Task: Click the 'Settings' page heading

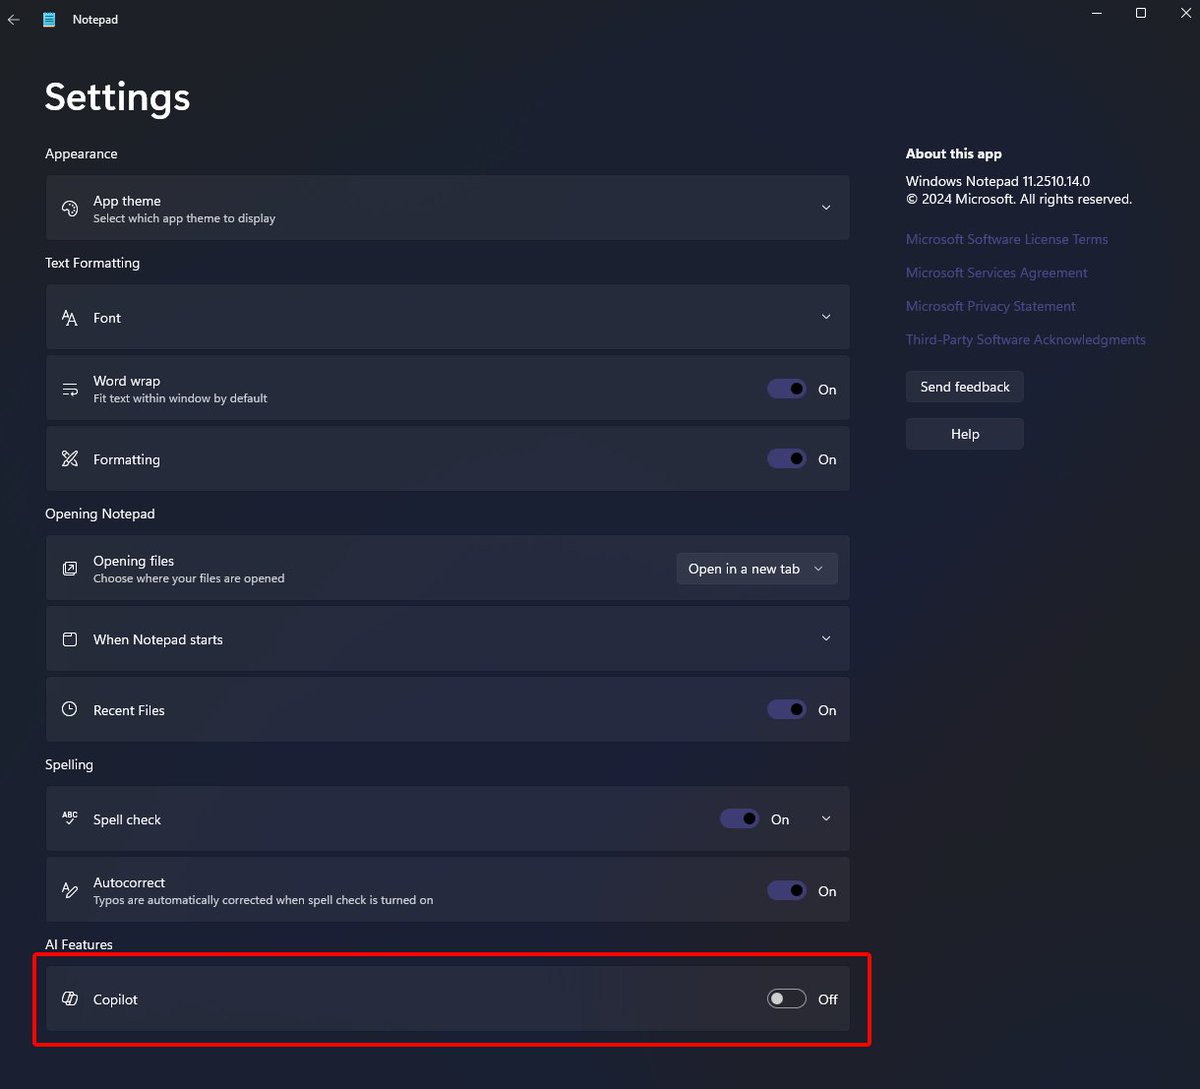Action: pos(117,97)
